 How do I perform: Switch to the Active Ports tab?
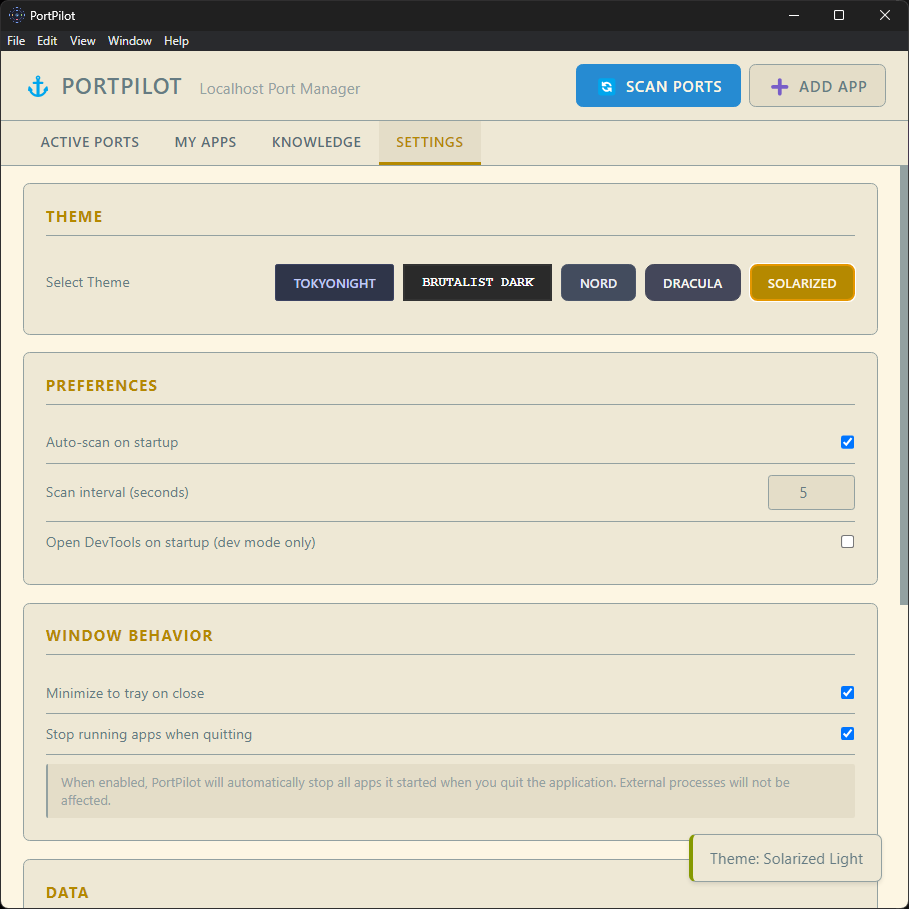(x=89, y=142)
